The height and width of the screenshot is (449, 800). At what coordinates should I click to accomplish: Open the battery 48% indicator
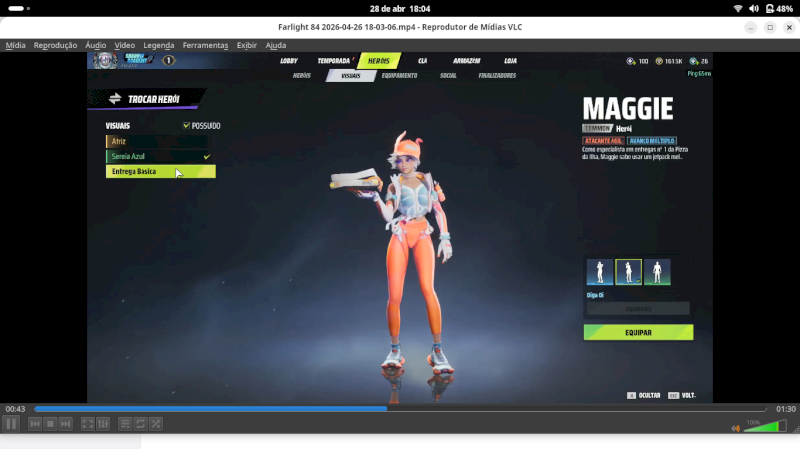(779, 9)
